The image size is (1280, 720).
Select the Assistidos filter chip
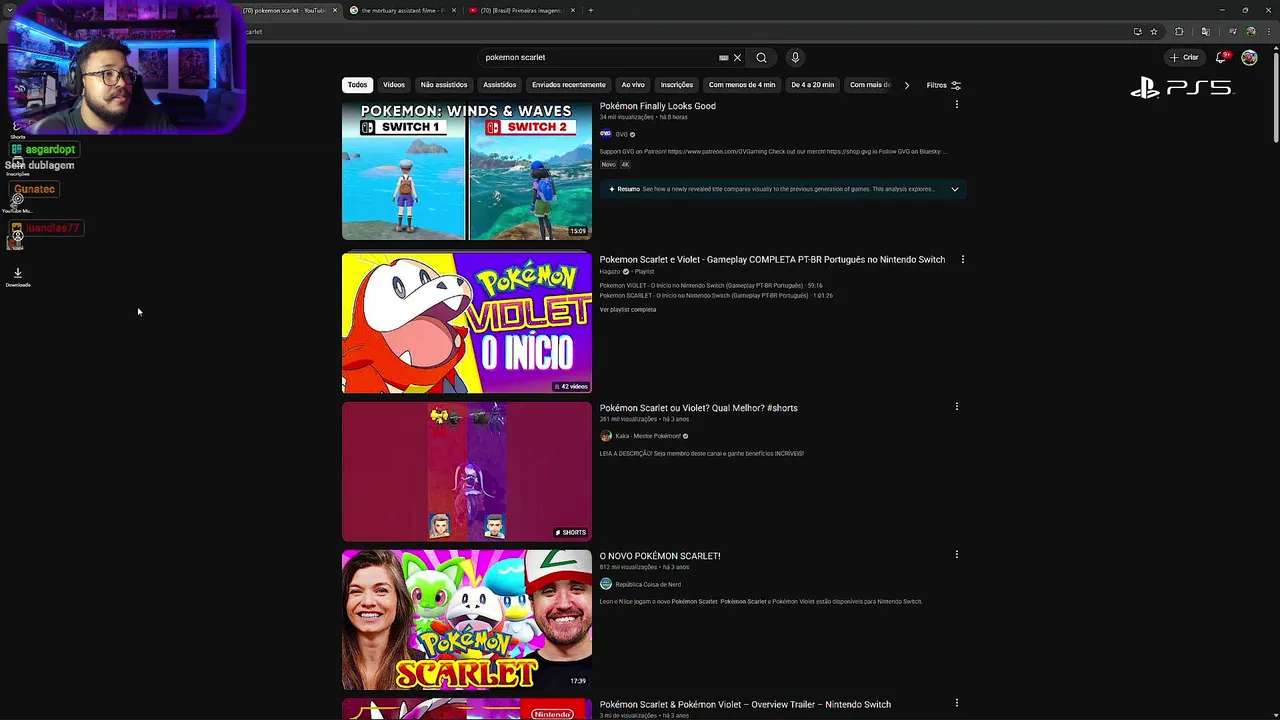pyautogui.click(x=500, y=85)
